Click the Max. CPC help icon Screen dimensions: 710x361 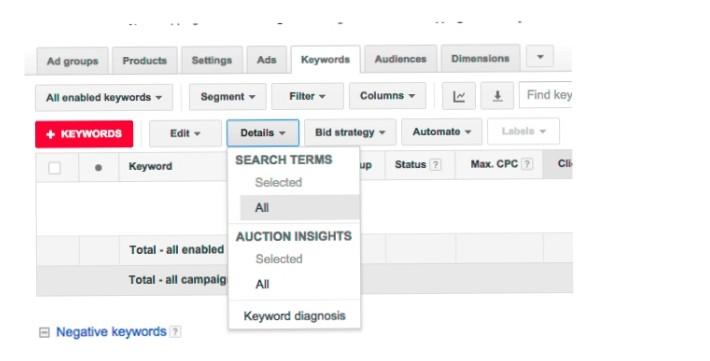pos(527,164)
